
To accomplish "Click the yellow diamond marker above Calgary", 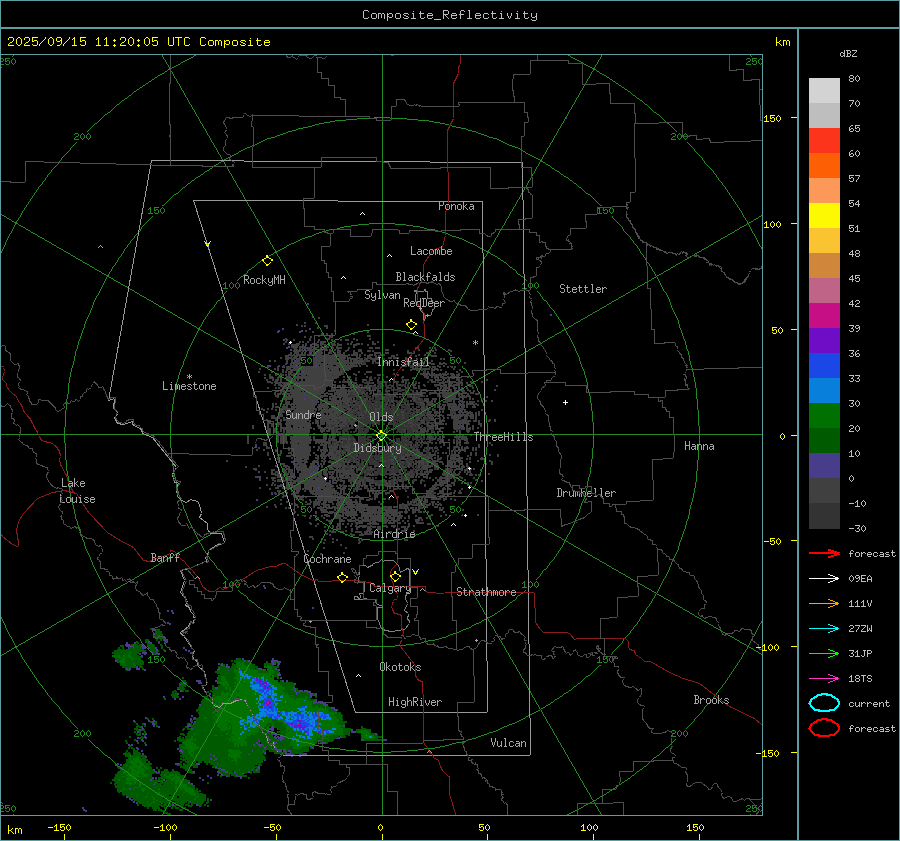I will click(x=395, y=576).
